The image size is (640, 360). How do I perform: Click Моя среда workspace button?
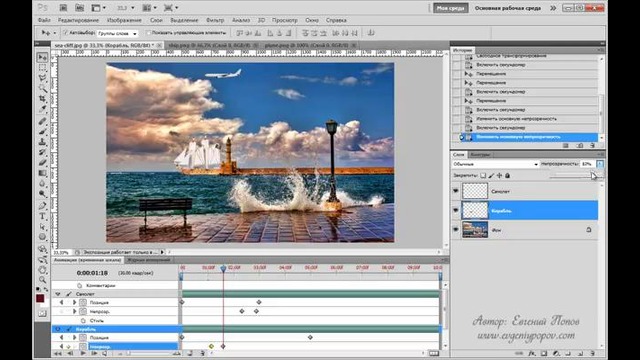point(451,8)
